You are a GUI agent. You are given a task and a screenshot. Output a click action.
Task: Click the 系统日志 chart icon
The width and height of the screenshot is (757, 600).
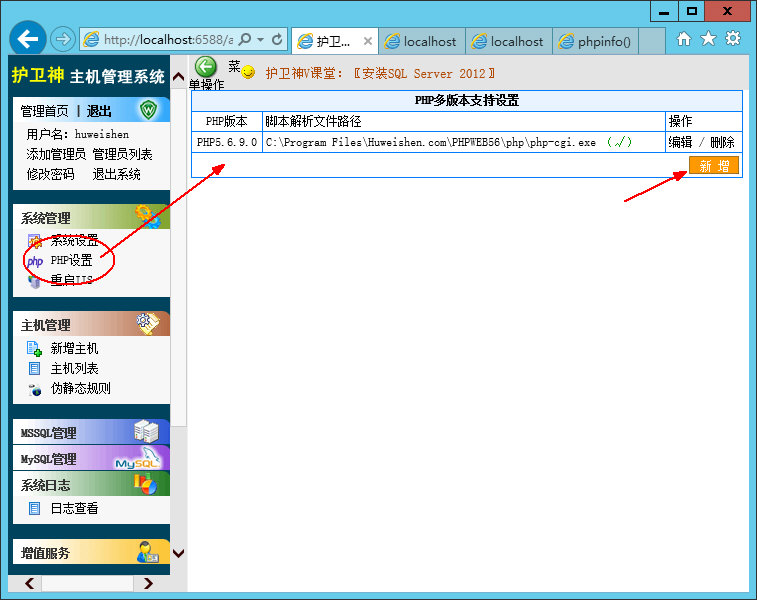coord(145,484)
